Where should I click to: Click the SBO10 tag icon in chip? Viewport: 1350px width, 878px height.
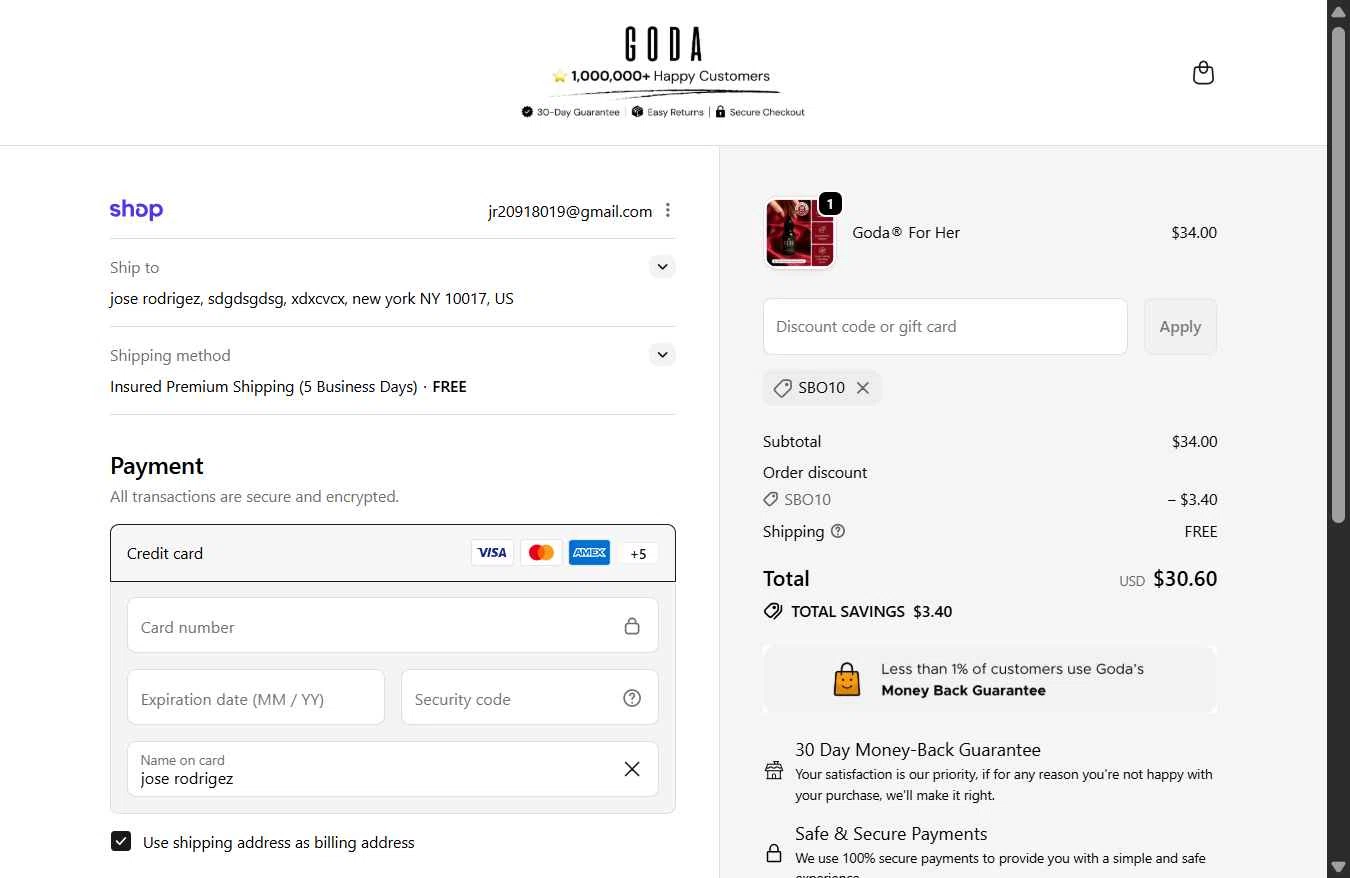[x=783, y=388]
